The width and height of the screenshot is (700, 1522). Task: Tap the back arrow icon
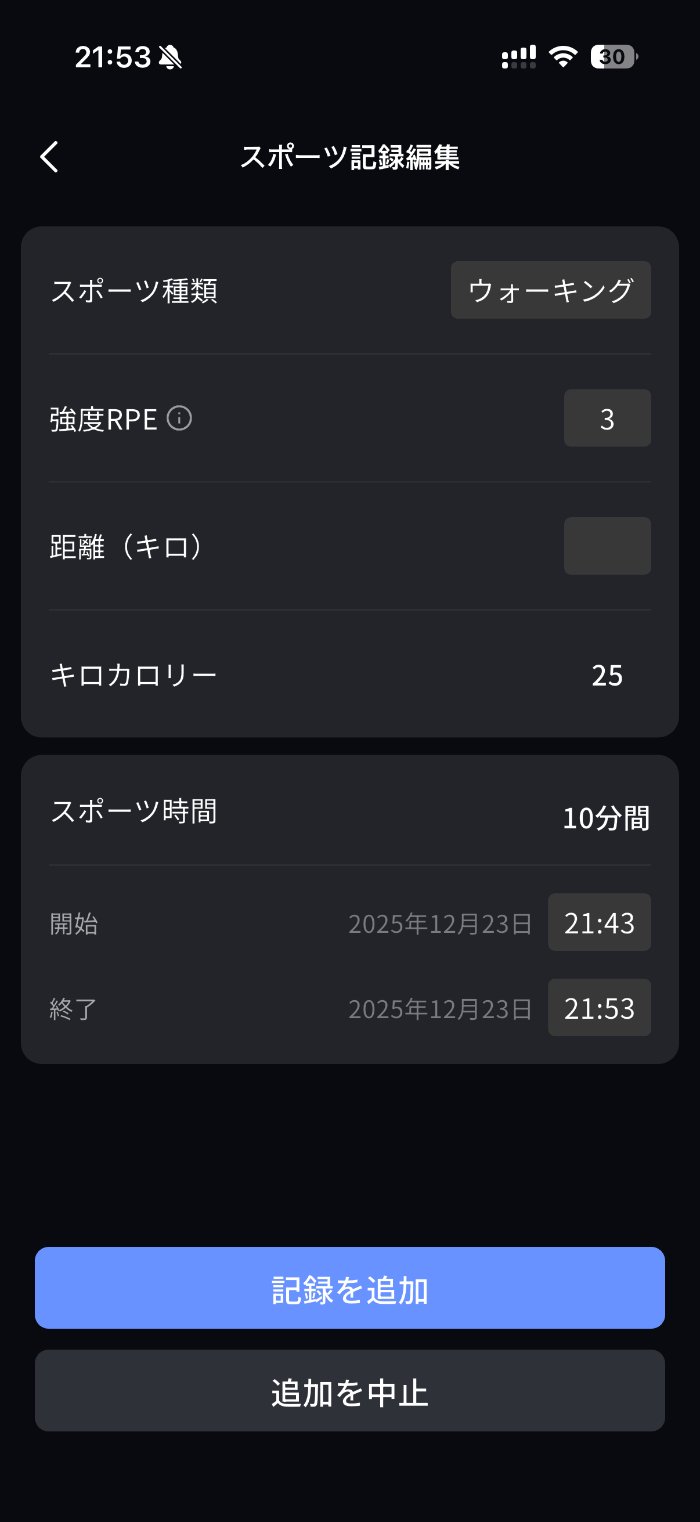click(50, 157)
